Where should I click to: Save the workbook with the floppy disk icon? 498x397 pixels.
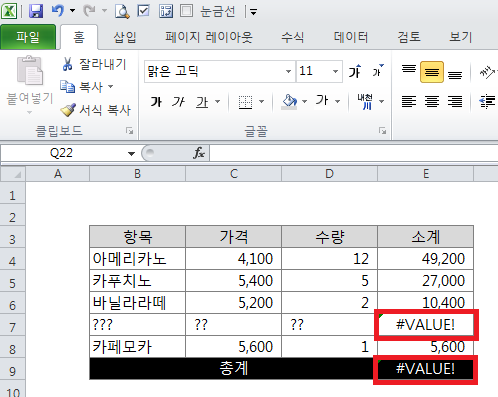point(36,11)
